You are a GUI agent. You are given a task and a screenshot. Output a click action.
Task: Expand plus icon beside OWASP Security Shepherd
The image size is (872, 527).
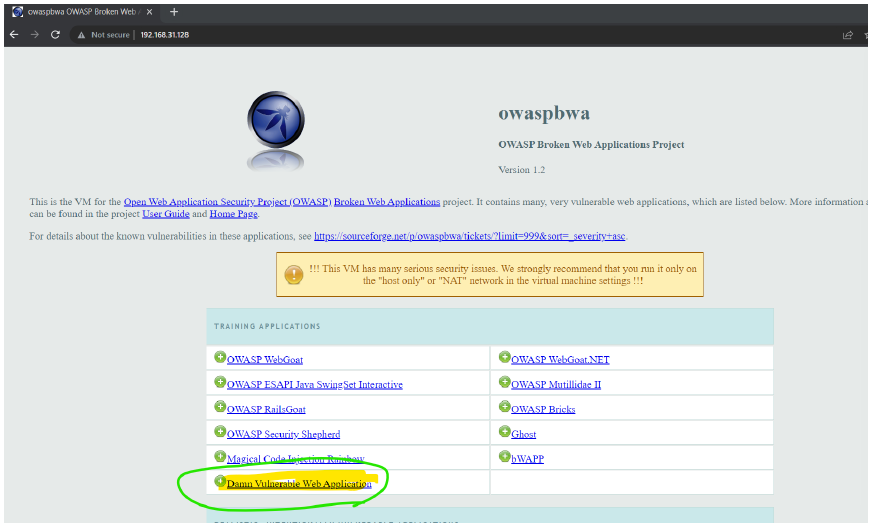pos(220,431)
